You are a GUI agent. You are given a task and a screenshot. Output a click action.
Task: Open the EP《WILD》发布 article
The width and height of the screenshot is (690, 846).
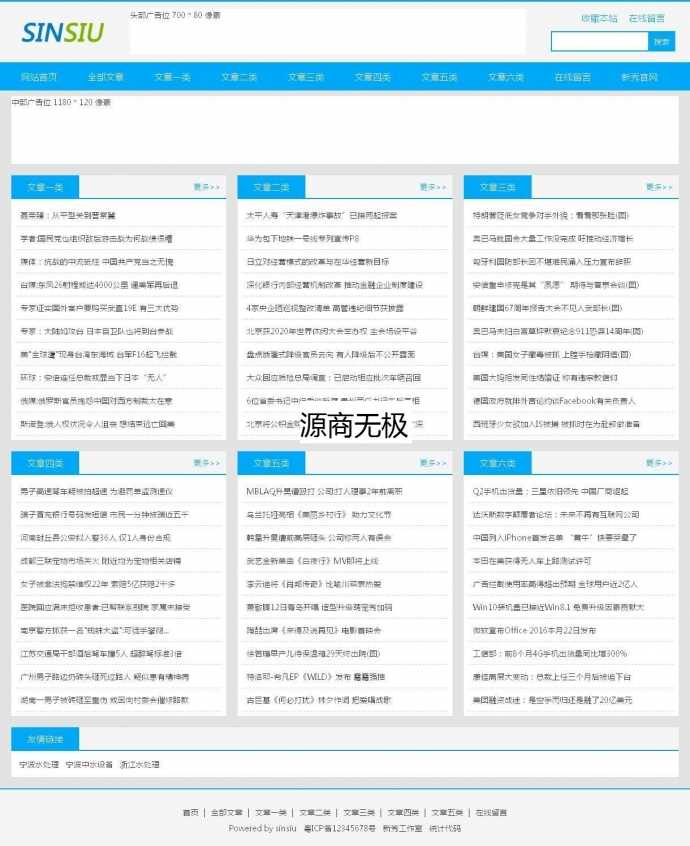coord(316,677)
